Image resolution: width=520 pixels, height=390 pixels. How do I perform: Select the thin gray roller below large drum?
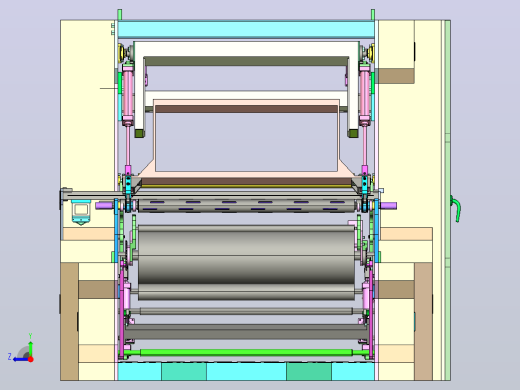coord(246,311)
